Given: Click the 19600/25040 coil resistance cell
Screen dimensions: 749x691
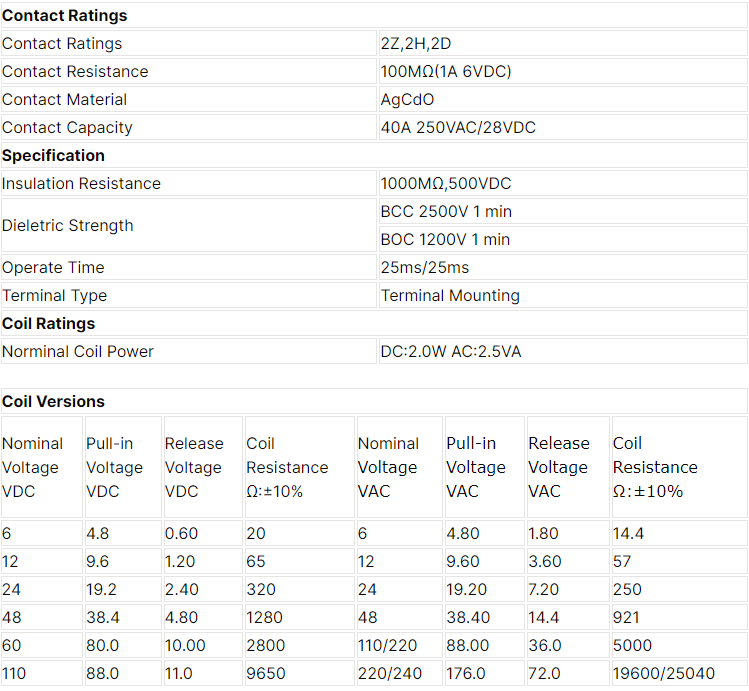Looking at the screenshot, I should pyautogui.click(x=680, y=673).
